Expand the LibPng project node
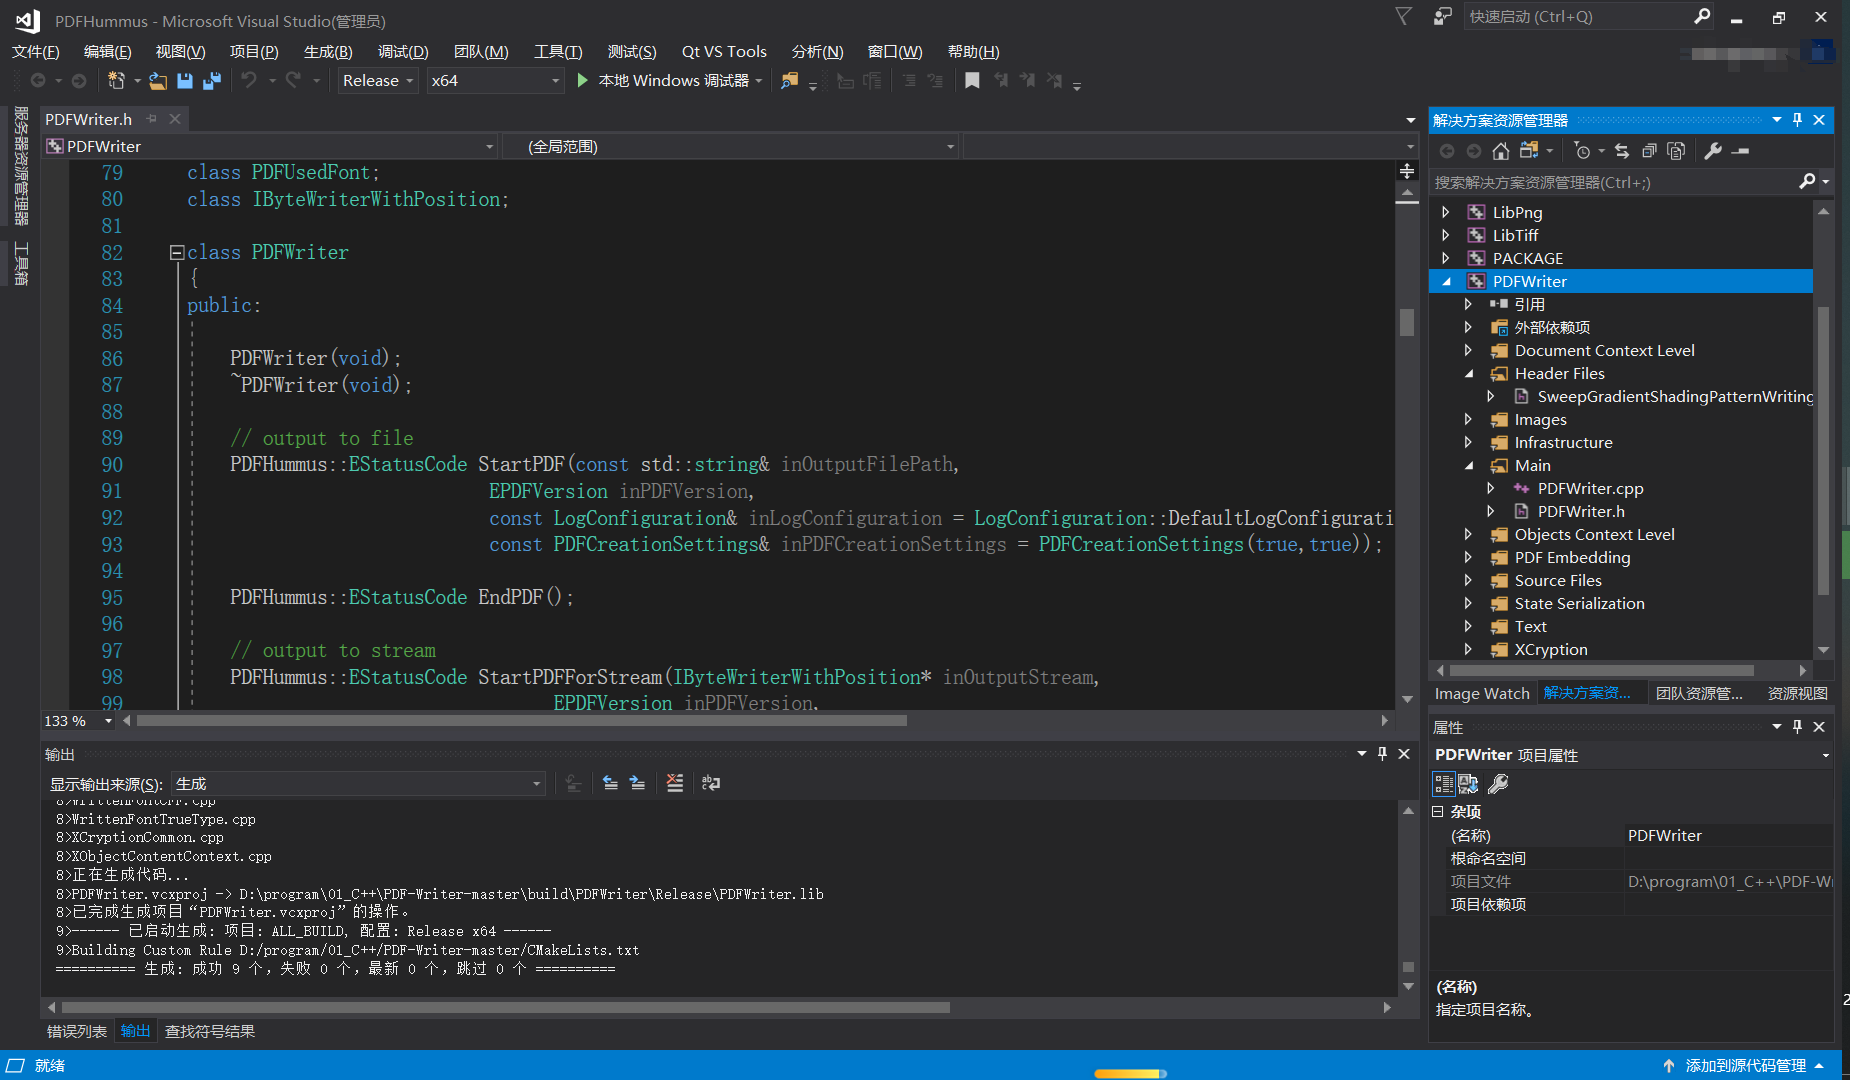 tap(1445, 212)
